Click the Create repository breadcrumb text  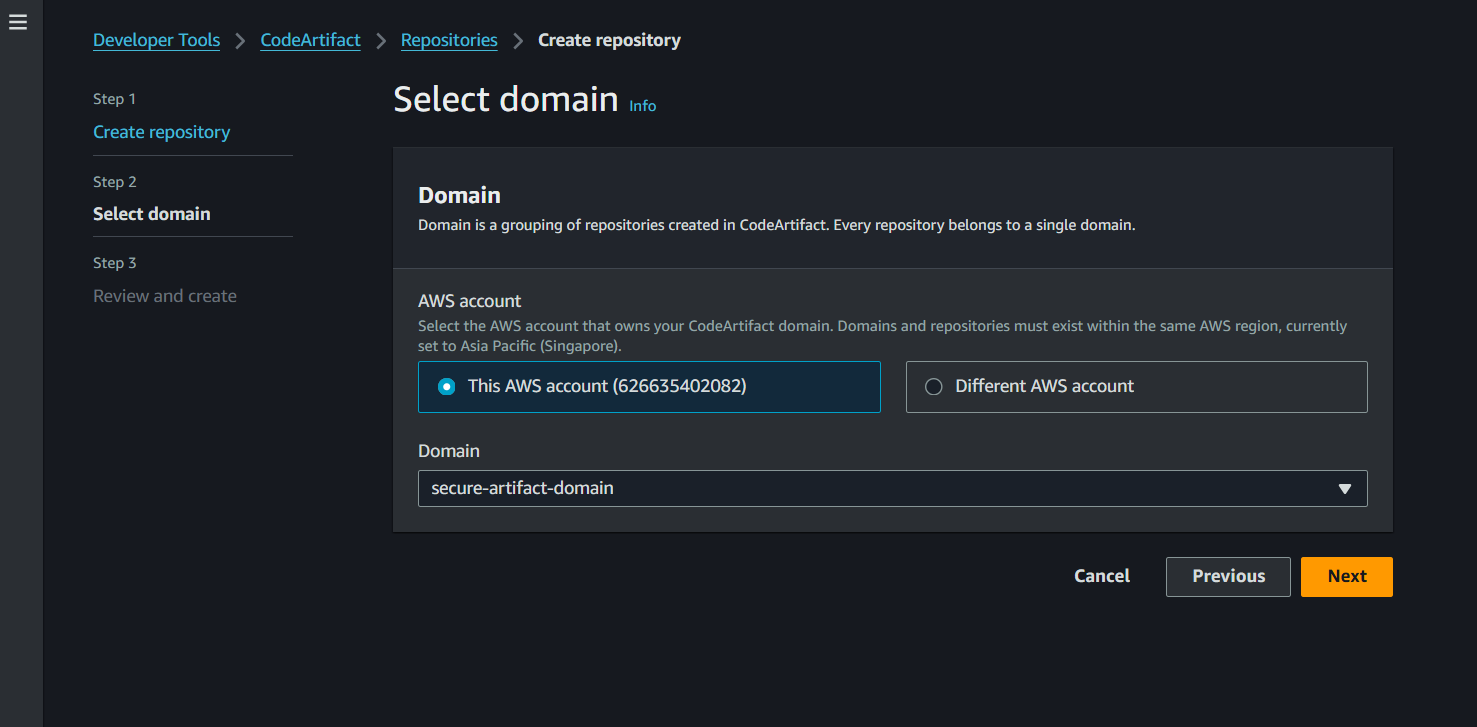click(609, 40)
